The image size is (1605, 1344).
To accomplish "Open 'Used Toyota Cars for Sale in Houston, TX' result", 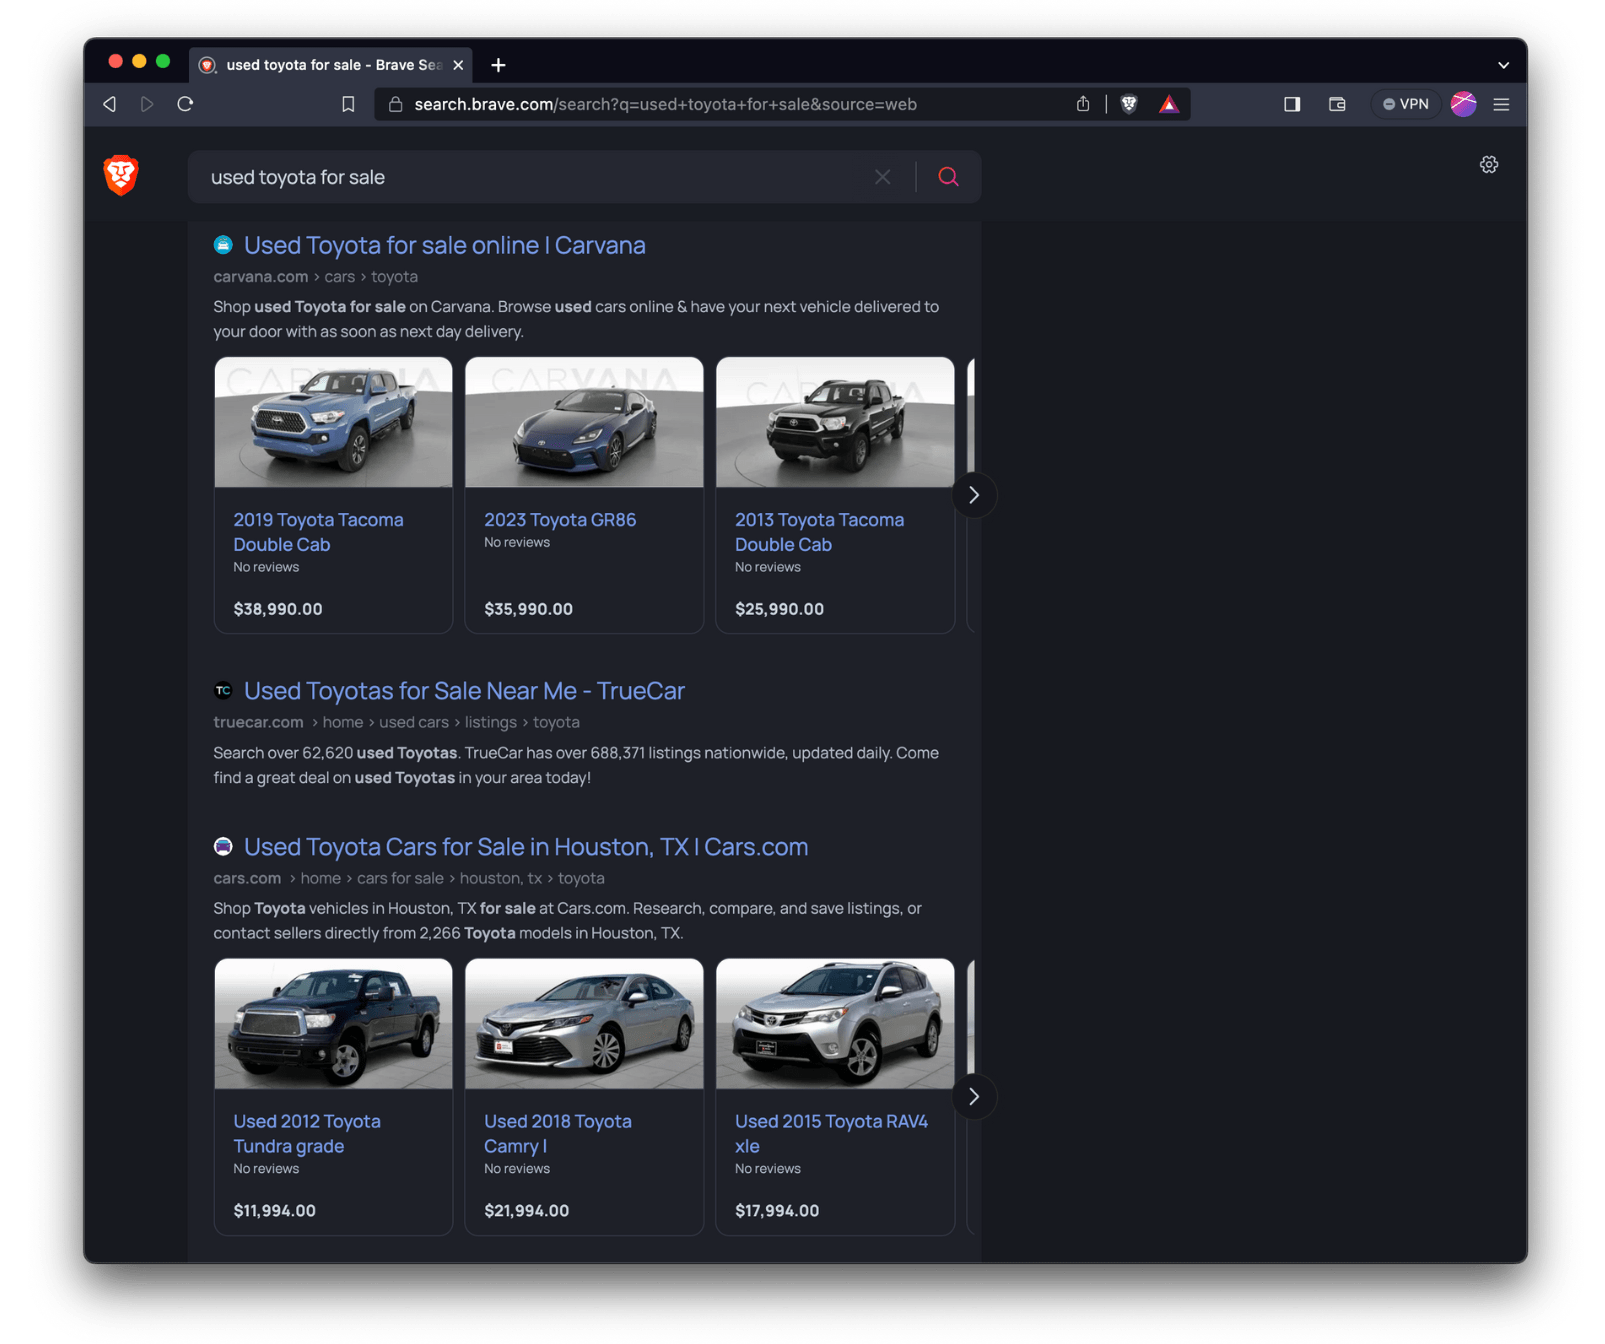I will point(526,847).
